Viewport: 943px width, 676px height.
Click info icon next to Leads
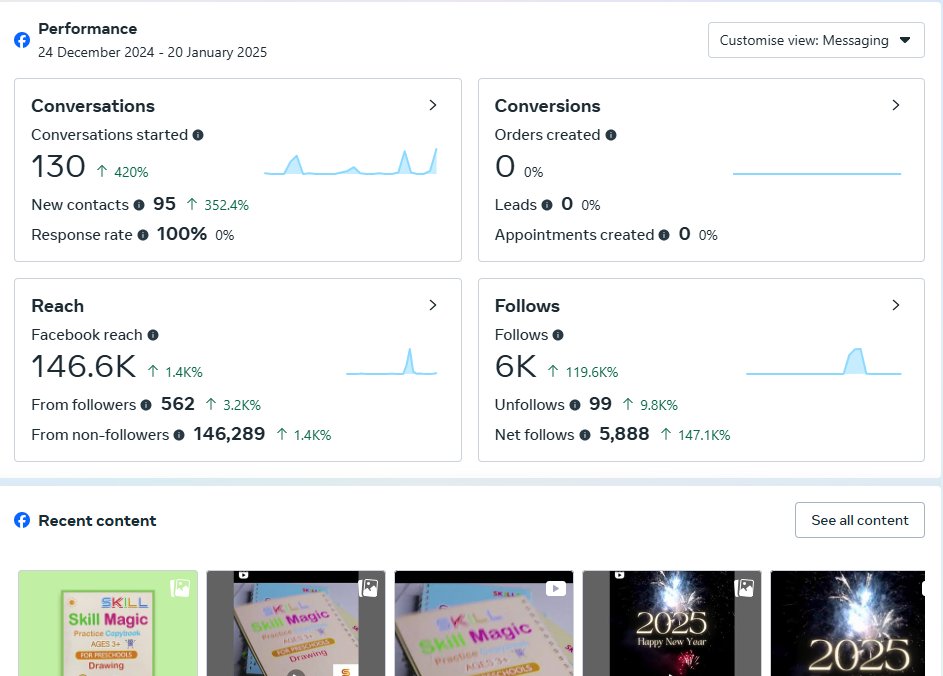pyautogui.click(x=547, y=205)
